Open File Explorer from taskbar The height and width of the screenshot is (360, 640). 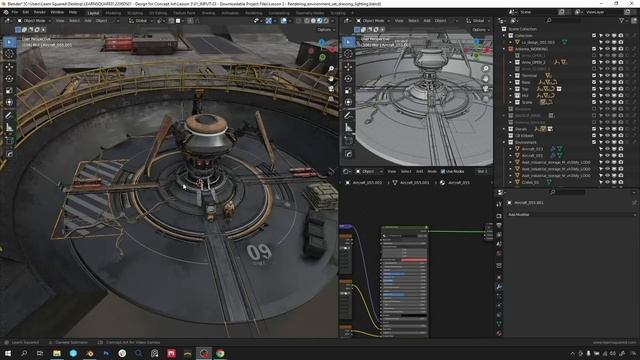click(x=57, y=353)
